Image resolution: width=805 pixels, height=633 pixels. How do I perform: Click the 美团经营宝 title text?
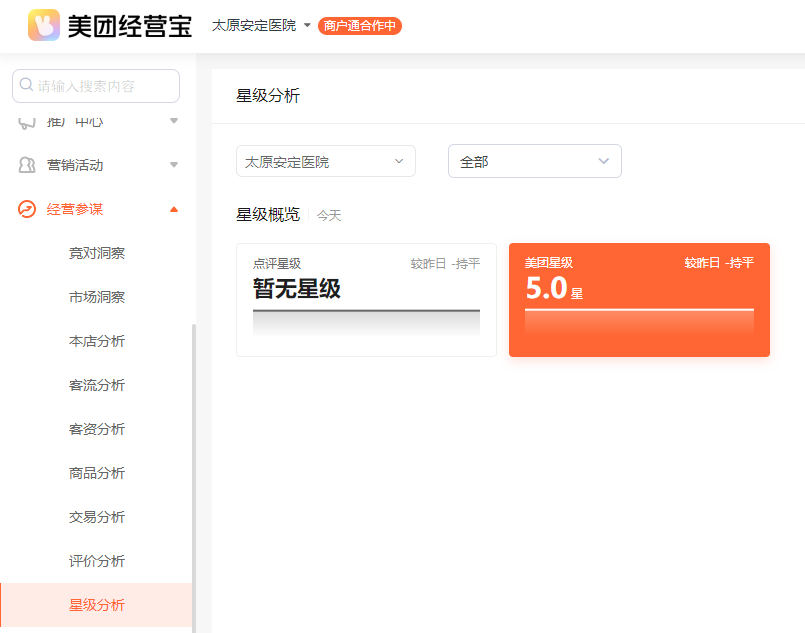coord(129,26)
